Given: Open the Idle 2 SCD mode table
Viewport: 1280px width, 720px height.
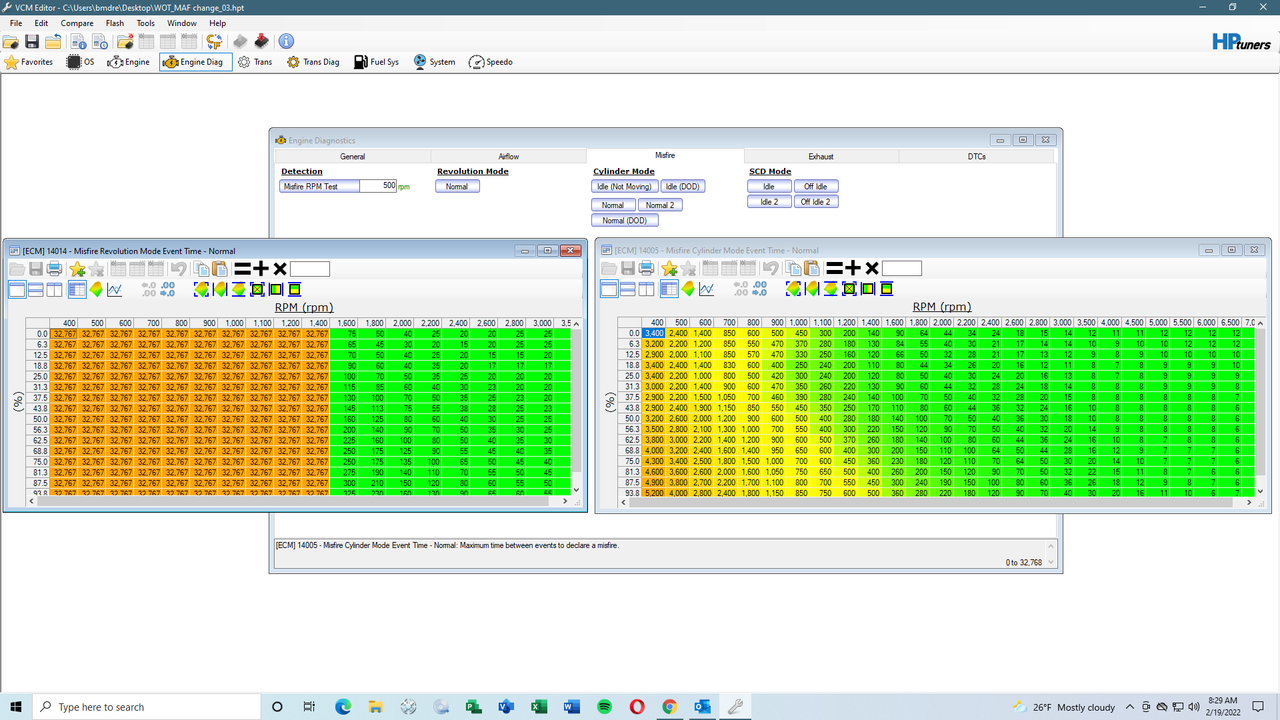Looking at the screenshot, I should tap(769, 202).
